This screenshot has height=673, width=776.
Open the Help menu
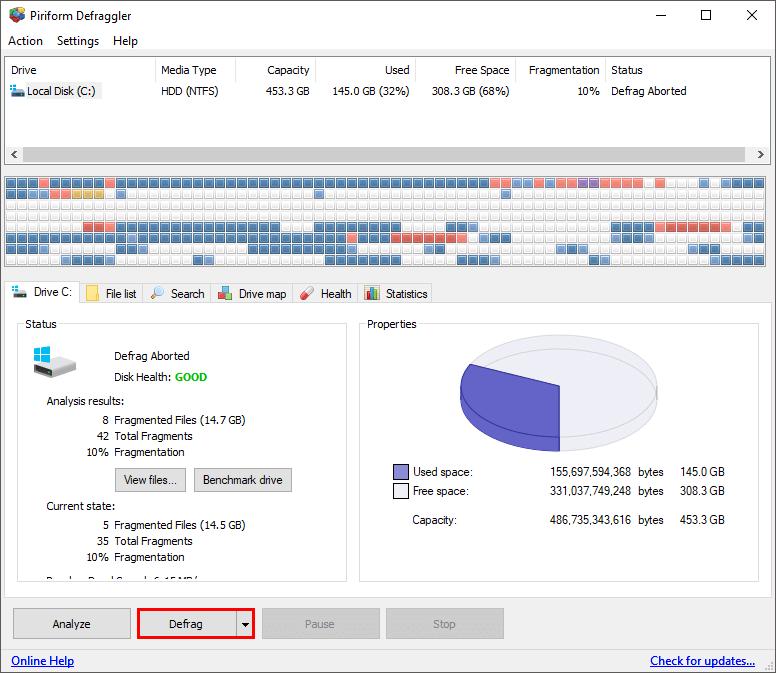point(125,41)
